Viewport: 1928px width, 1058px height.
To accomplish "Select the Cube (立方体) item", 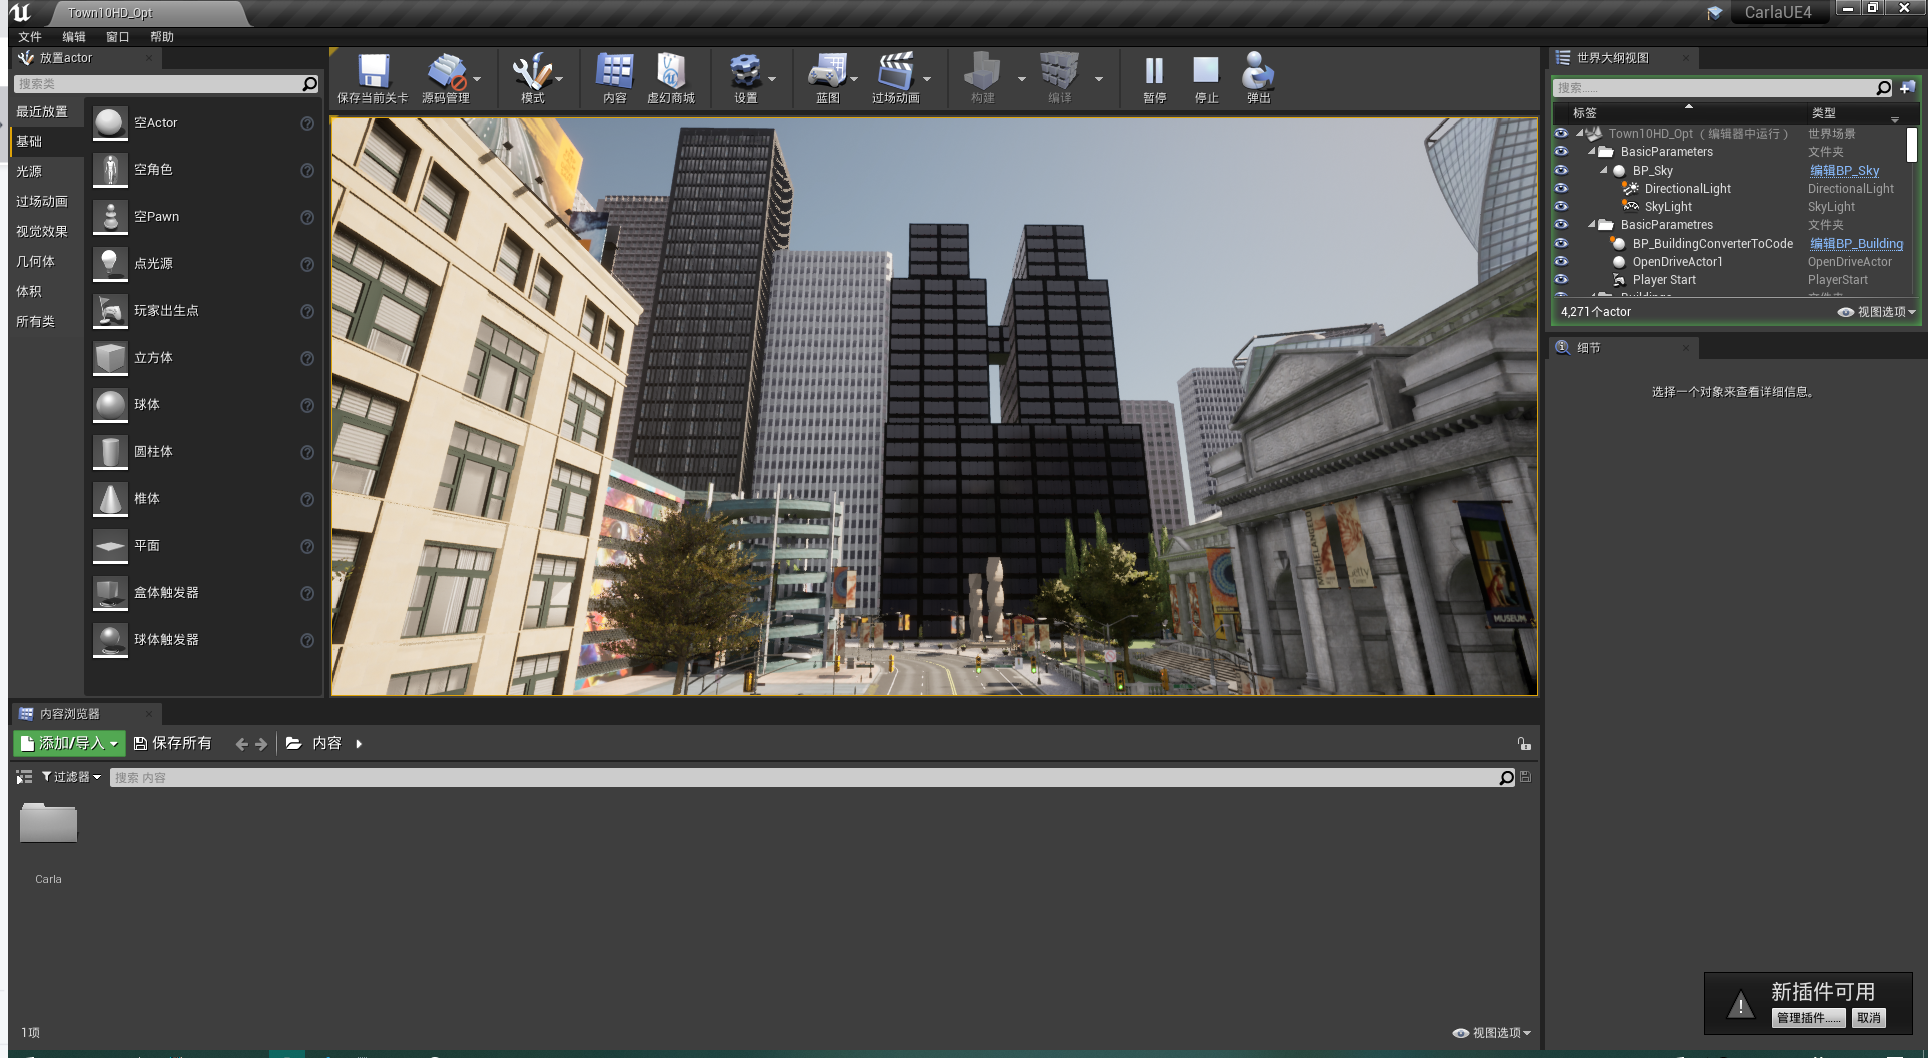I will point(203,358).
